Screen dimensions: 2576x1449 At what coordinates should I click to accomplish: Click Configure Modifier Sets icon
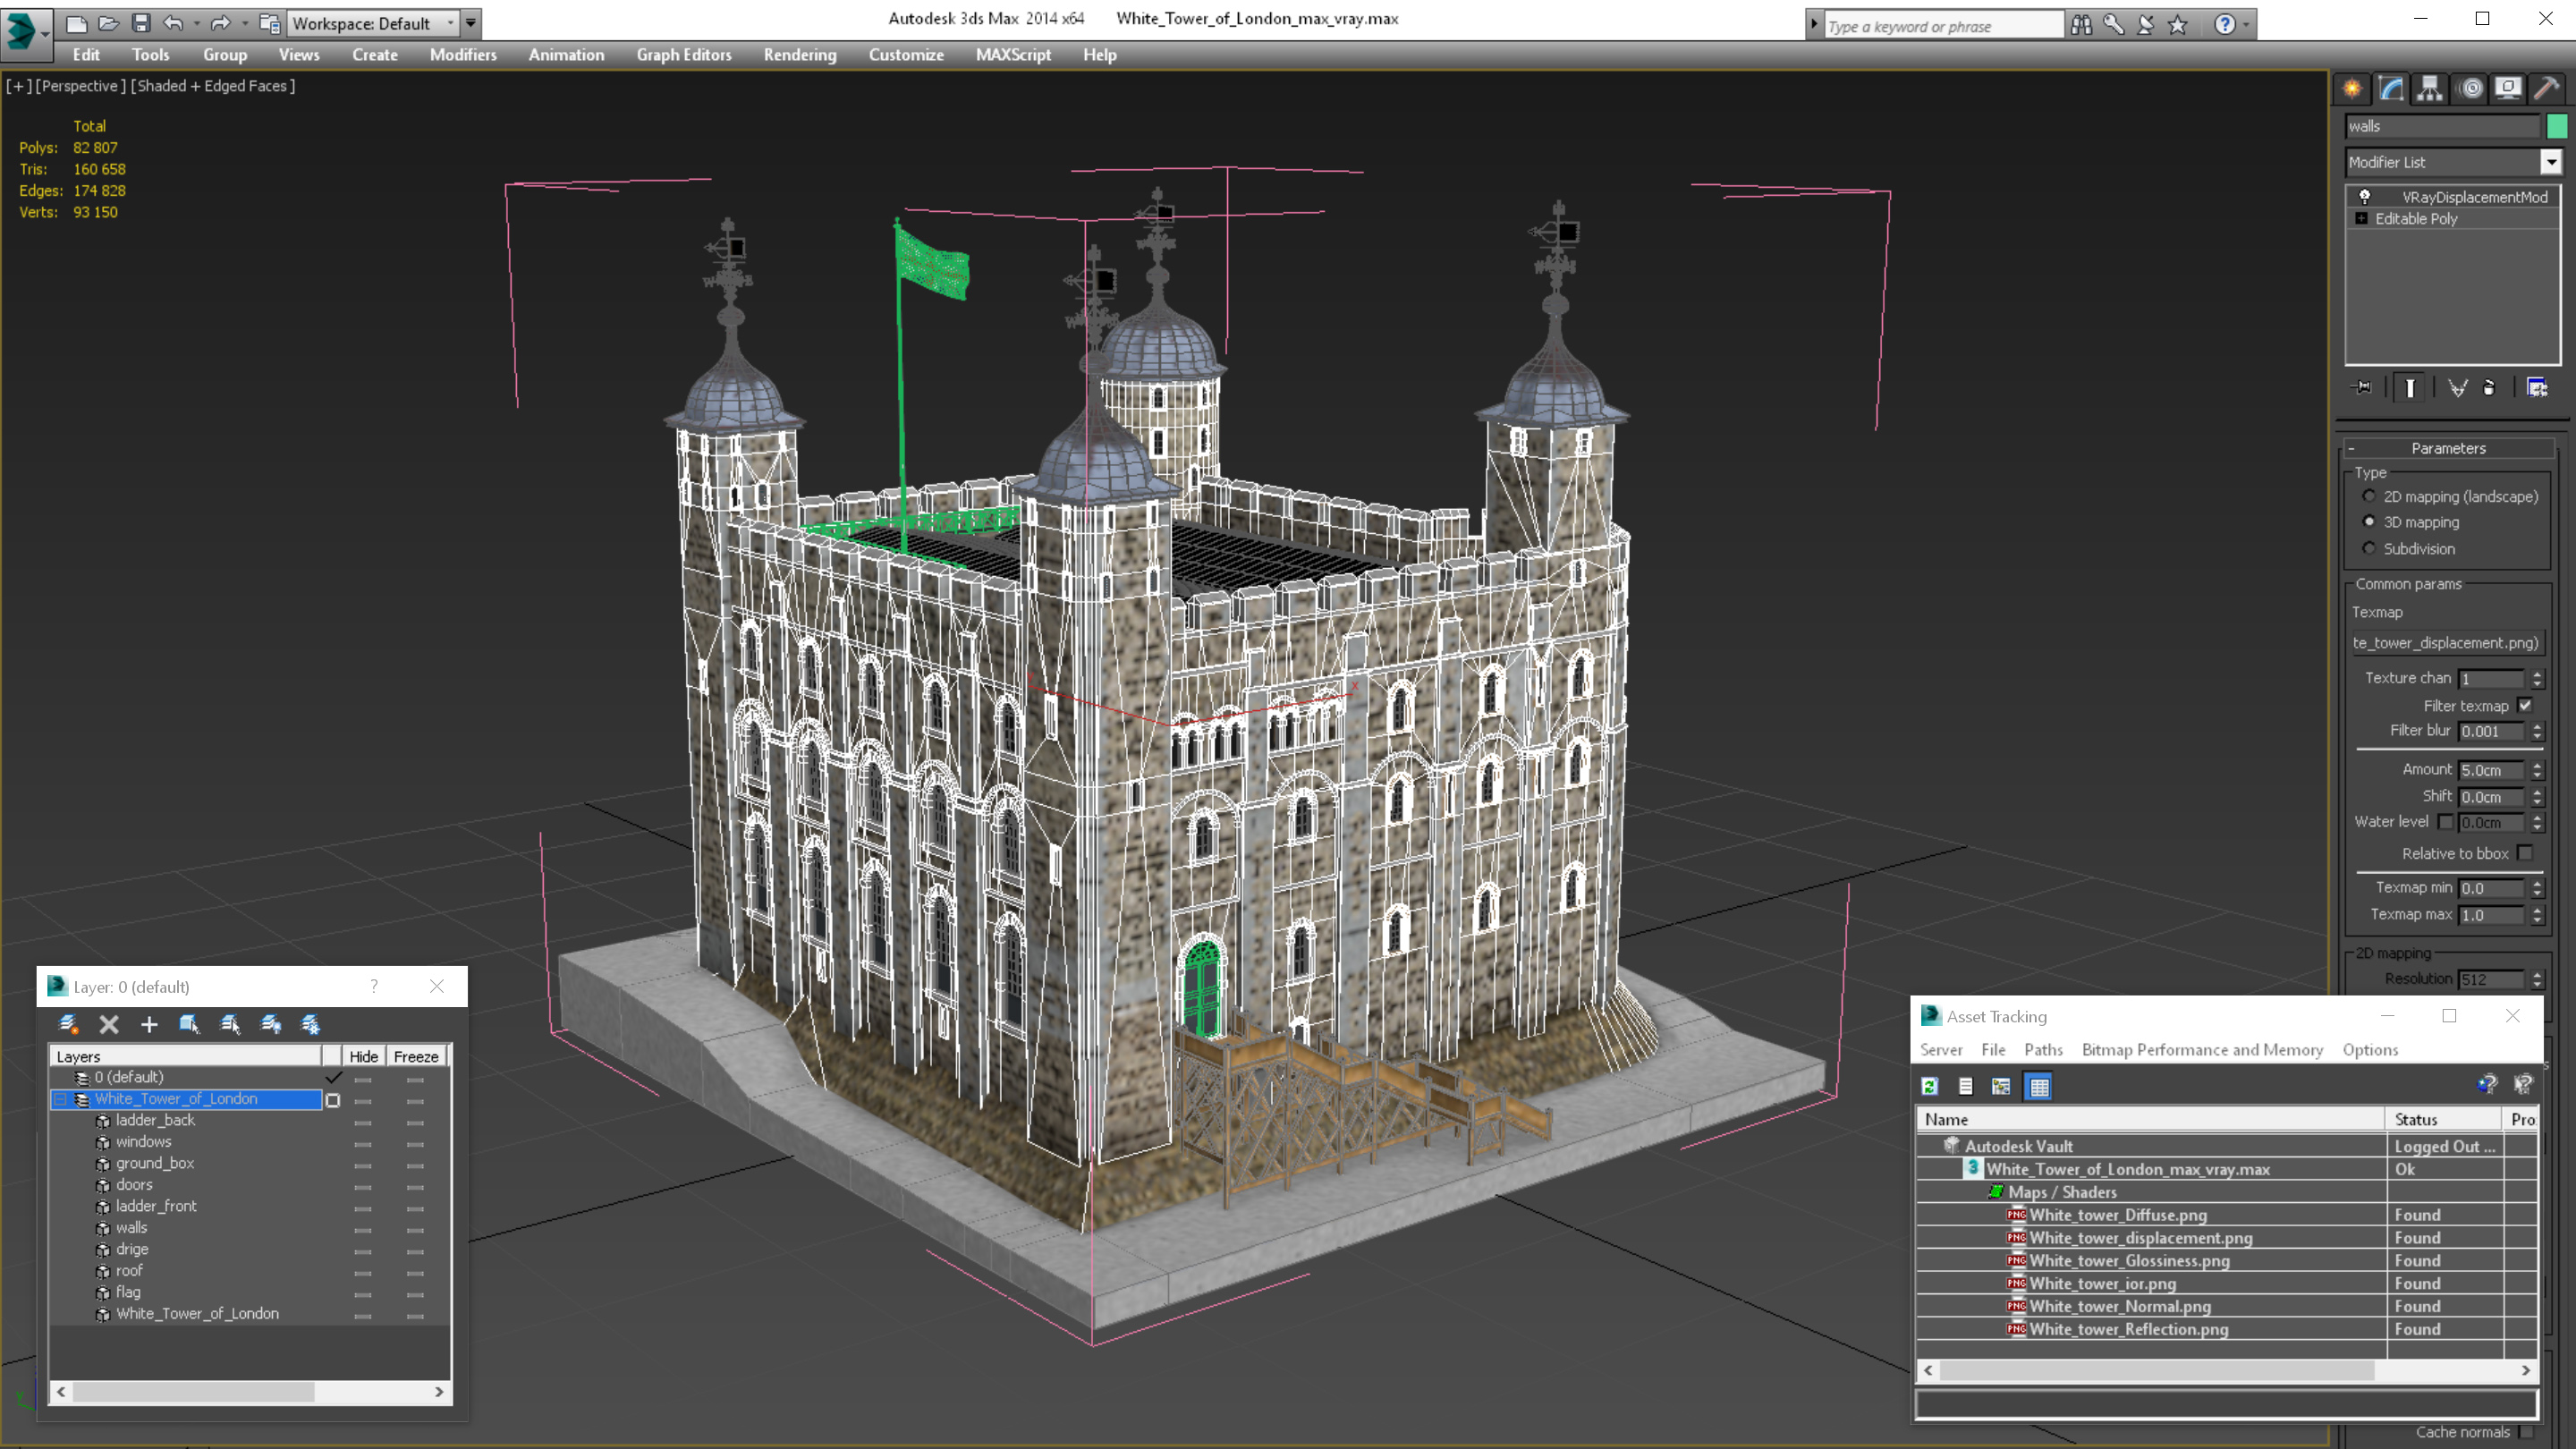(2537, 388)
